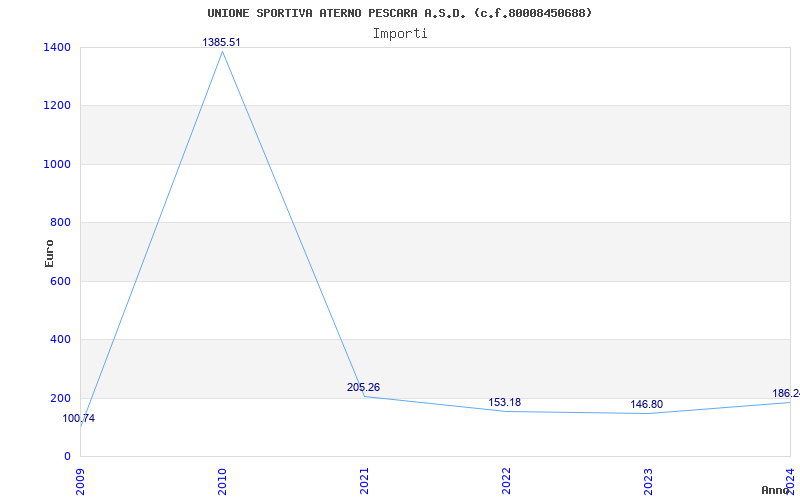Click the 800 y-axis tick label
800x500 pixels.
60,222
